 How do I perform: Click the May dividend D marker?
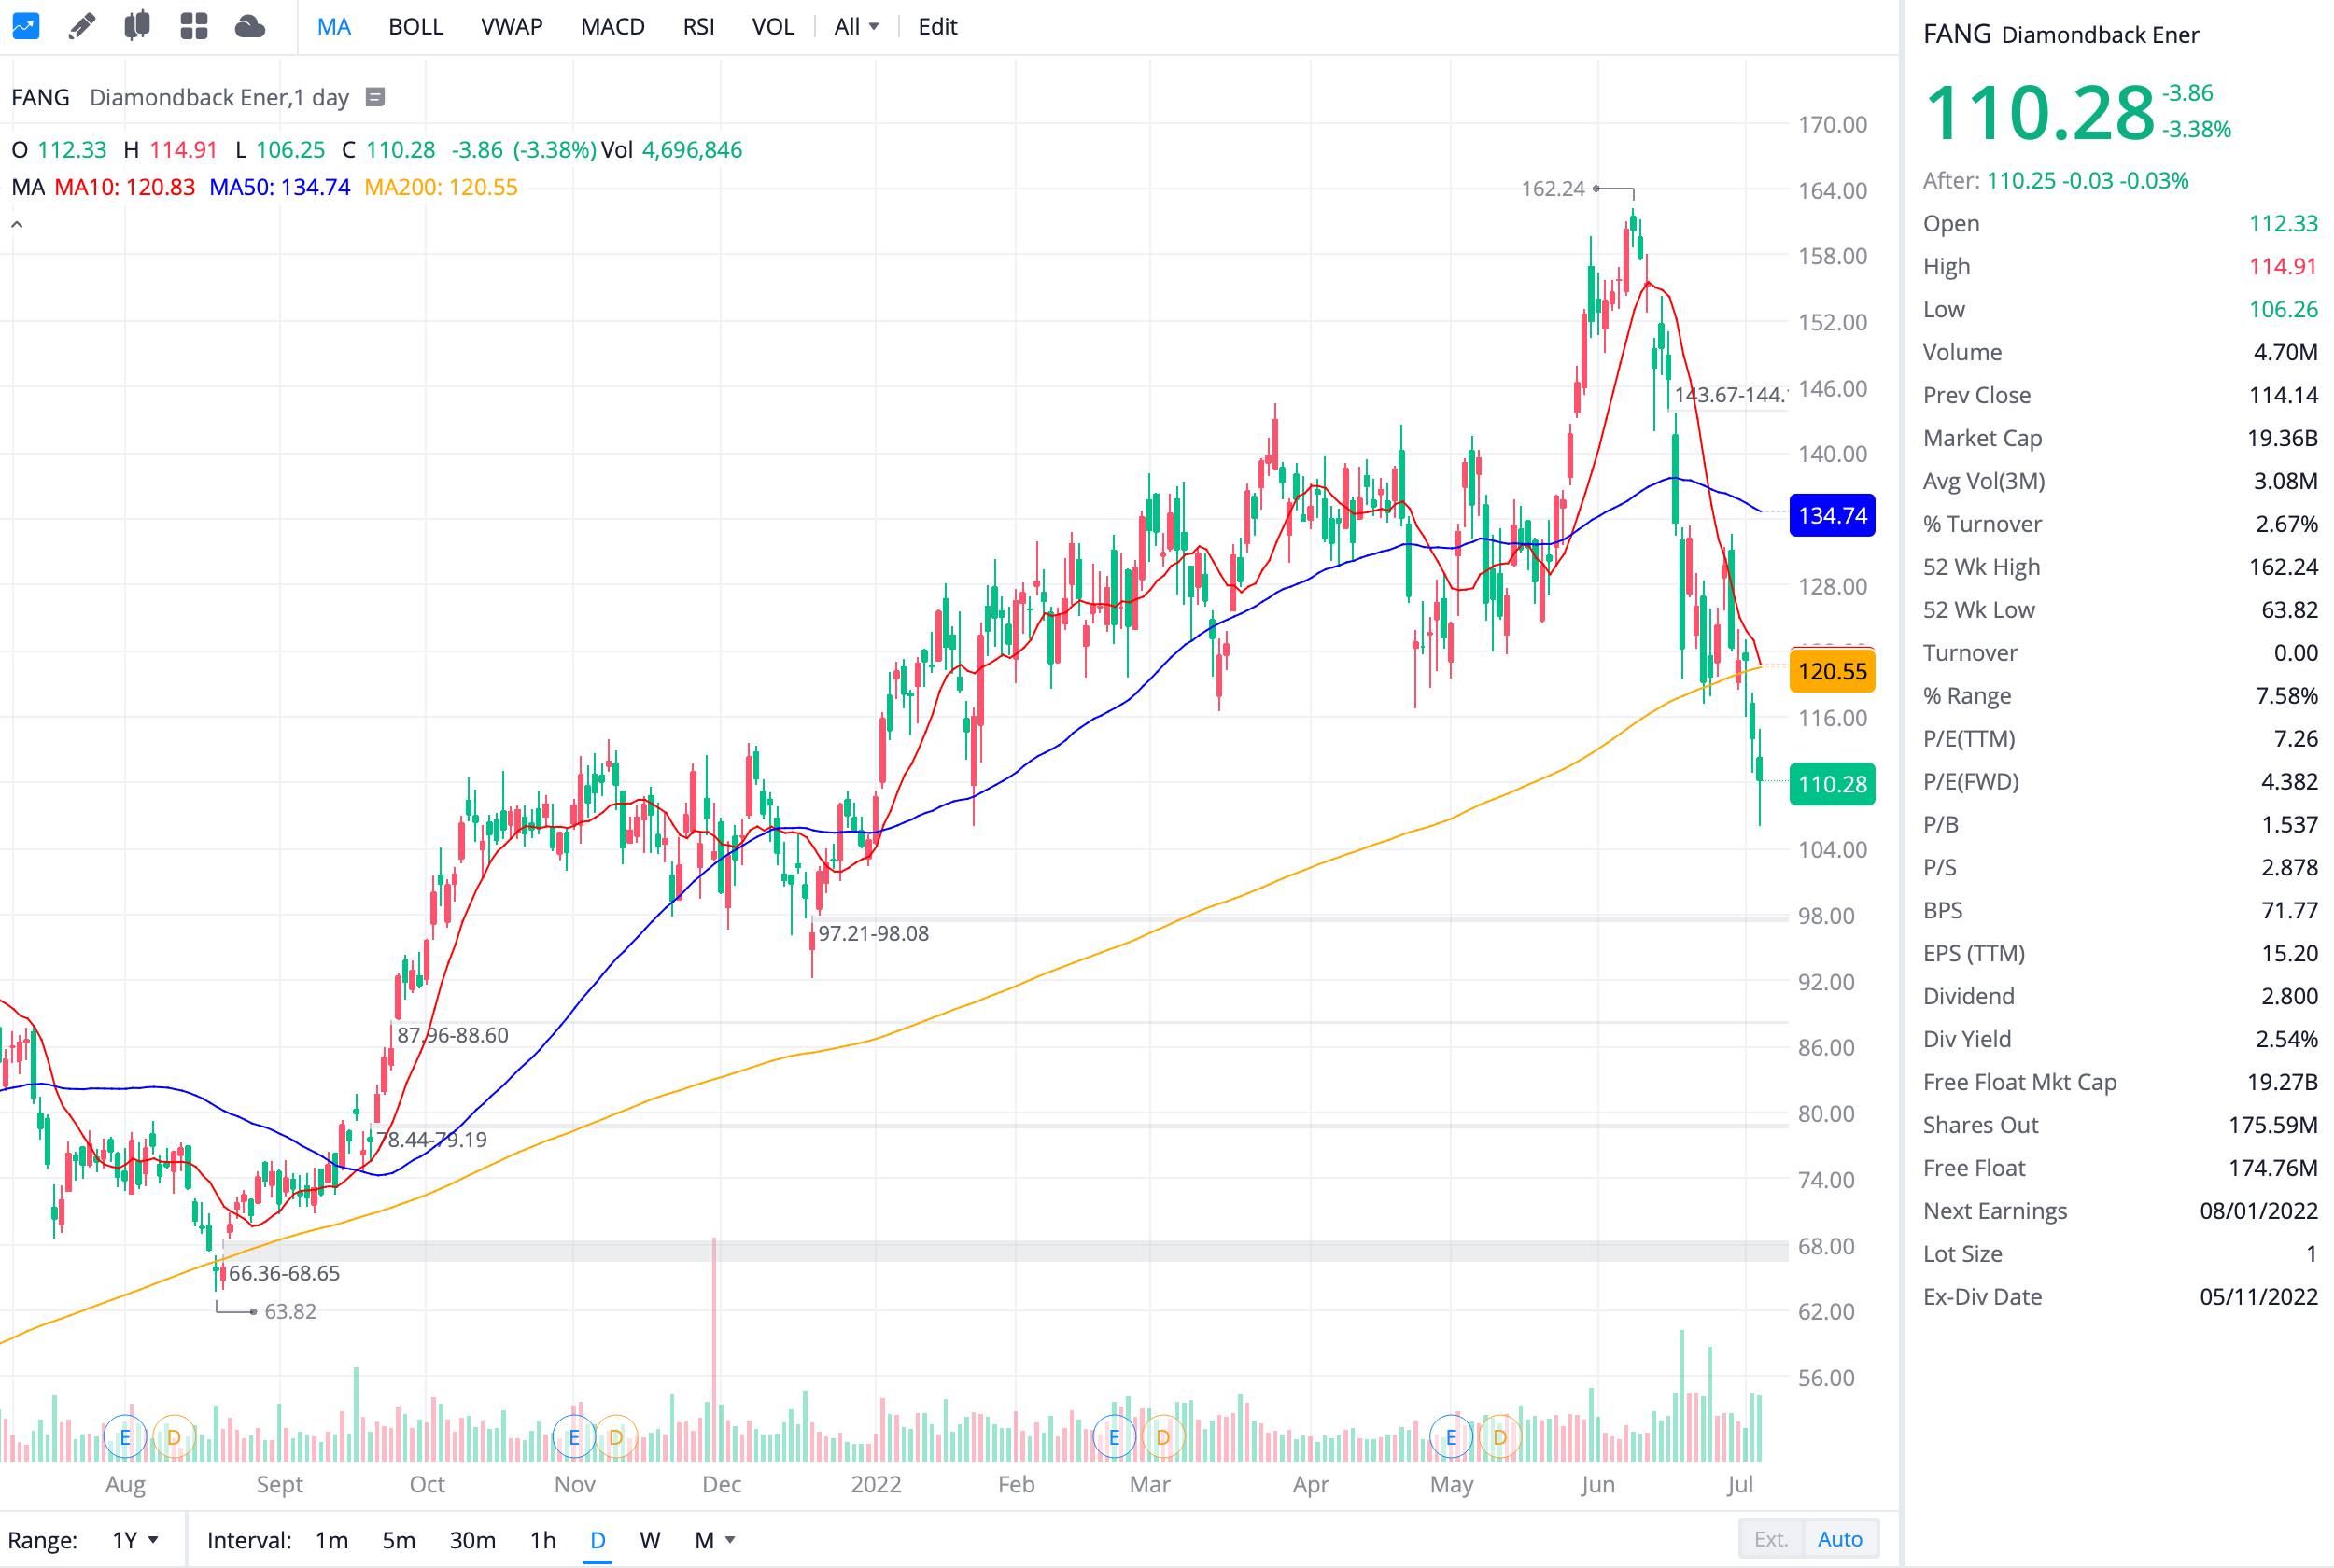tap(1499, 1437)
